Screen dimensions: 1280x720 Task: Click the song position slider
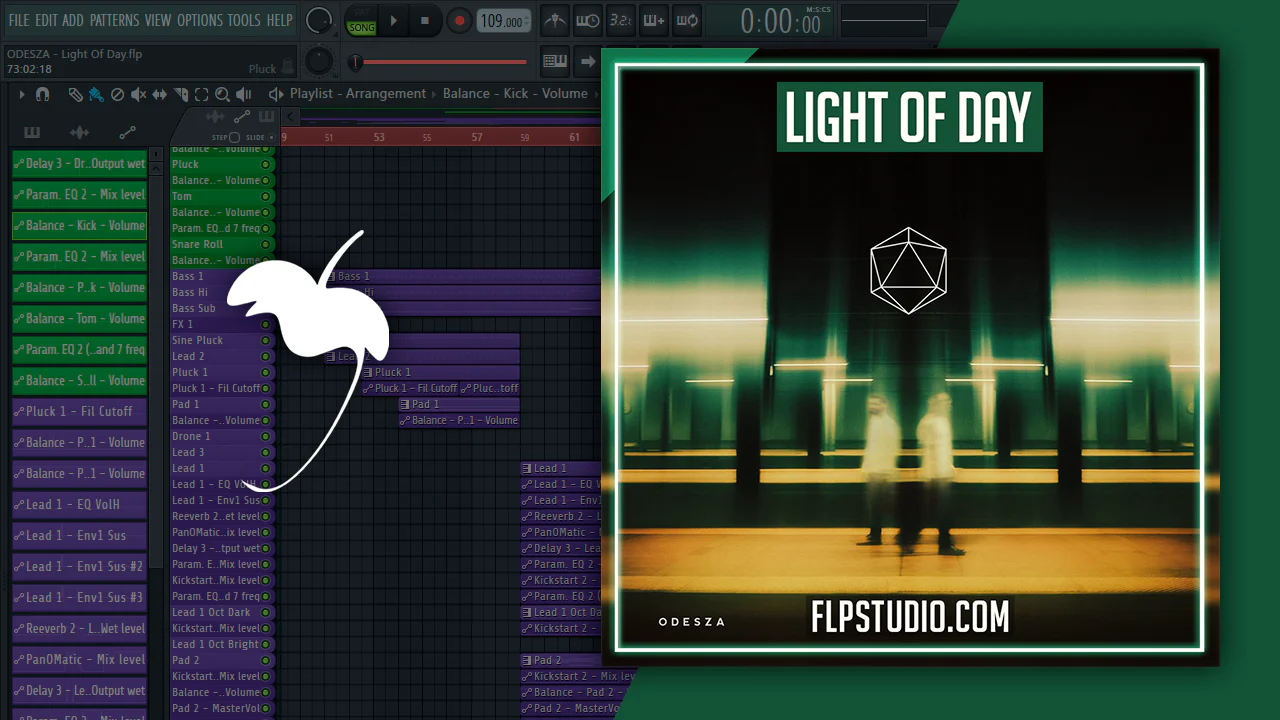click(x=440, y=63)
